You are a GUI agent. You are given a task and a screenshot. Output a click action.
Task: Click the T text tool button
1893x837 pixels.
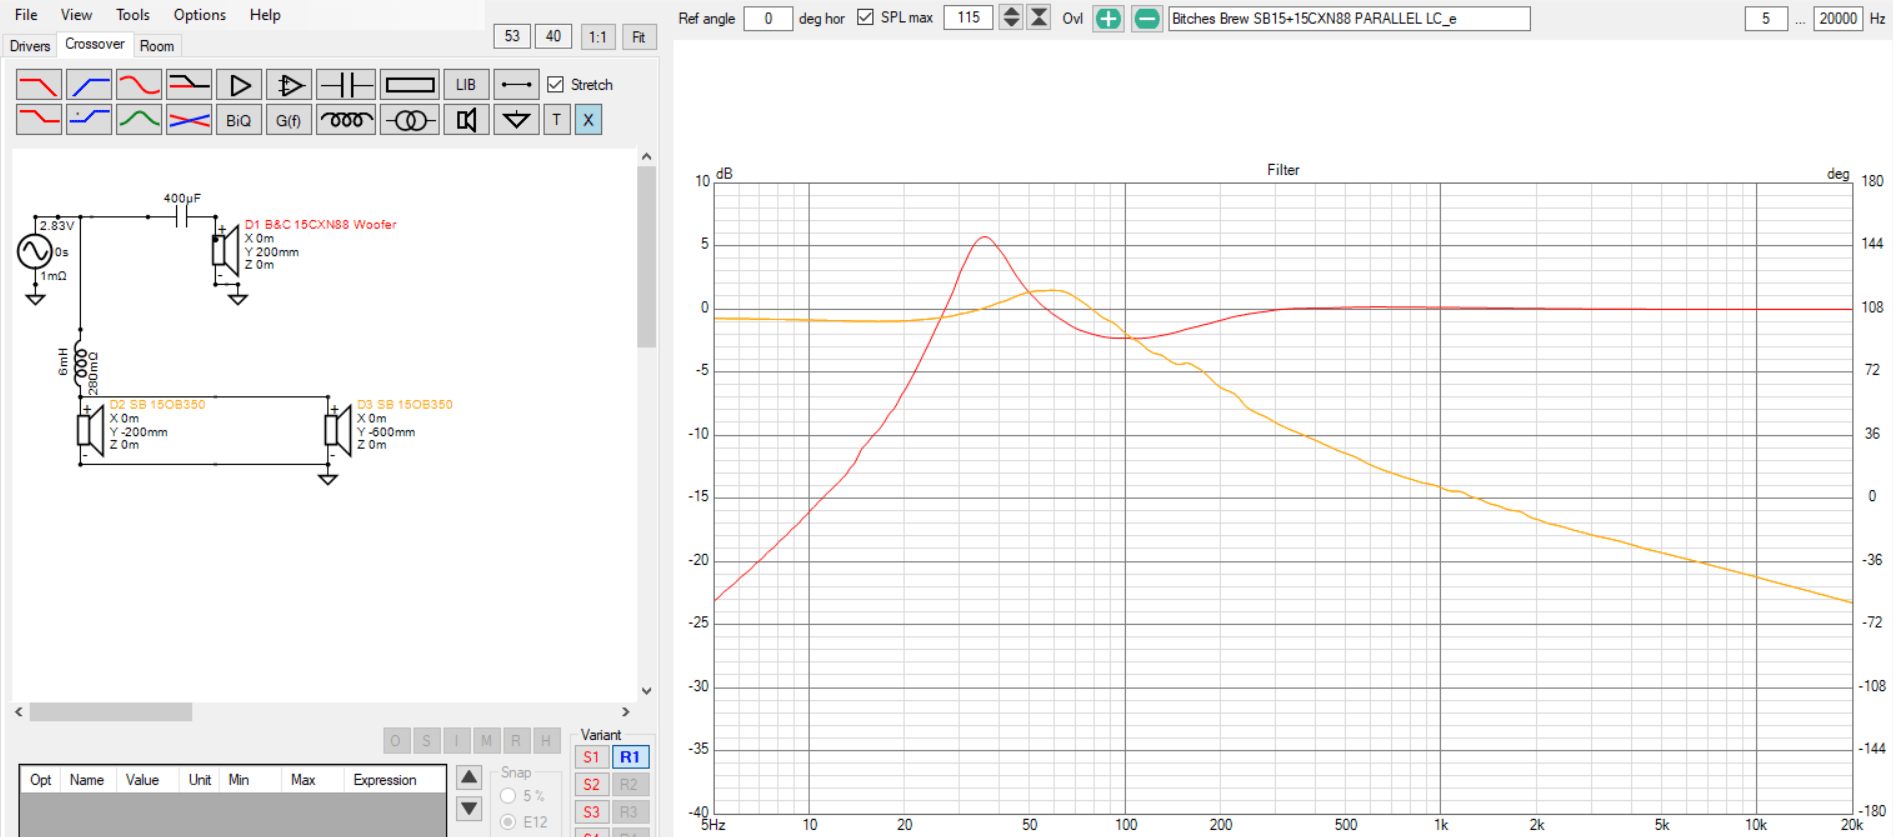[x=557, y=120]
